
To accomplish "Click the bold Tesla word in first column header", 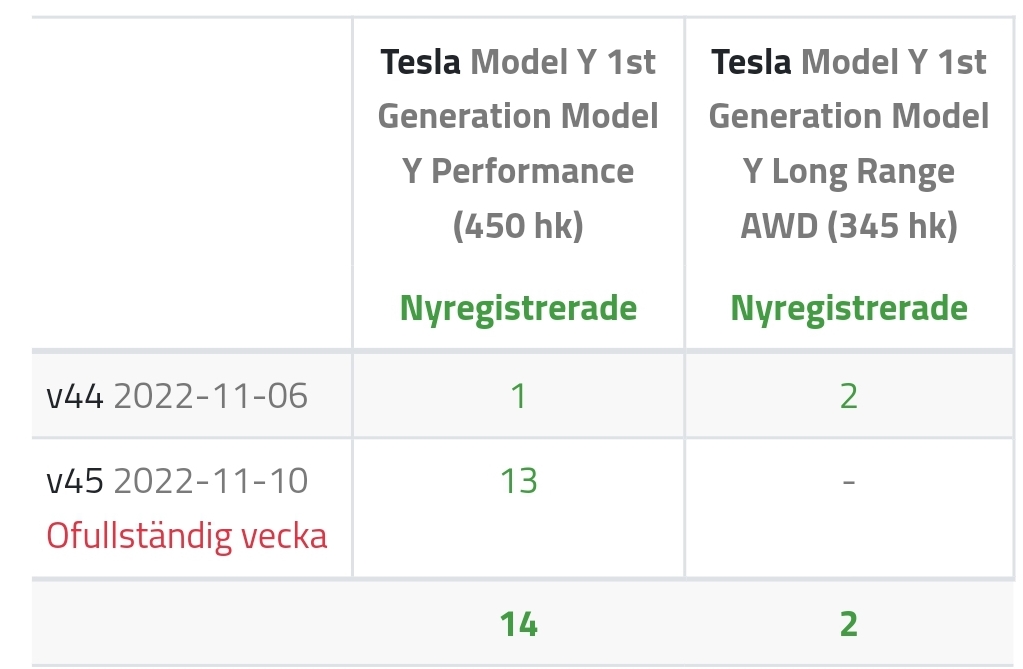I will click(x=421, y=63).
